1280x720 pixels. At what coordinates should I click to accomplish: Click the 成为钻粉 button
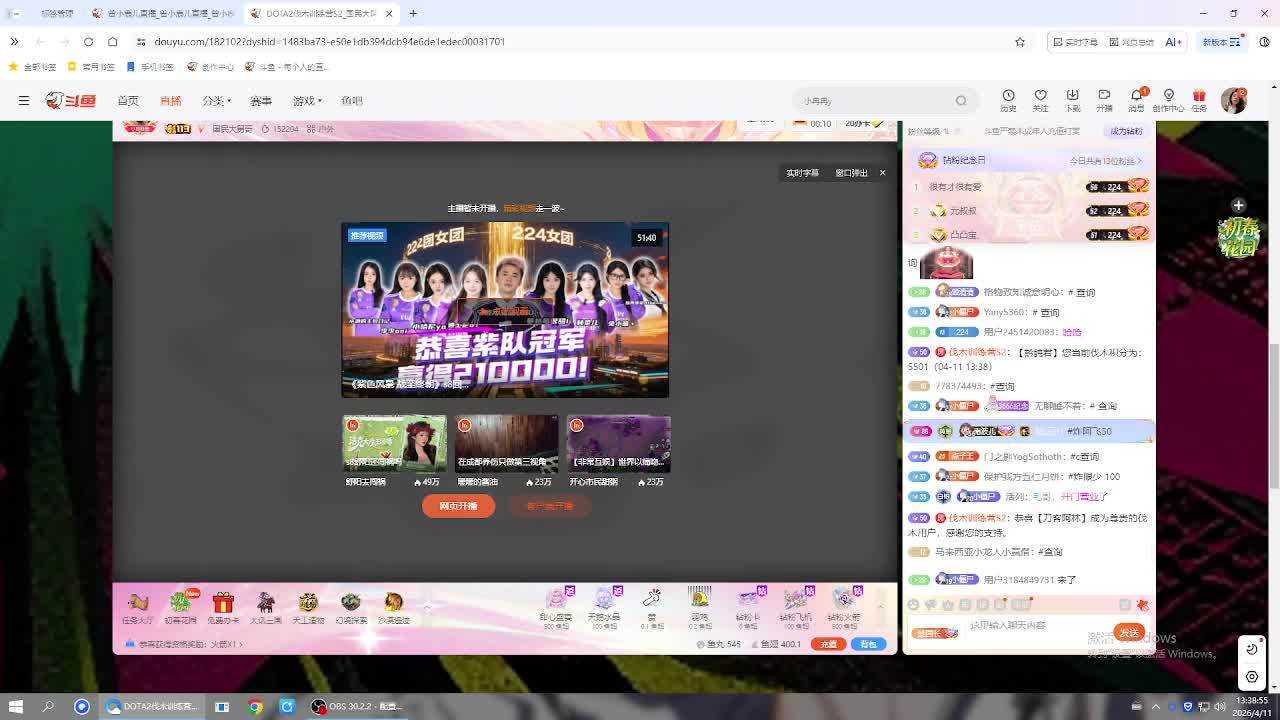pos(1126,131)
